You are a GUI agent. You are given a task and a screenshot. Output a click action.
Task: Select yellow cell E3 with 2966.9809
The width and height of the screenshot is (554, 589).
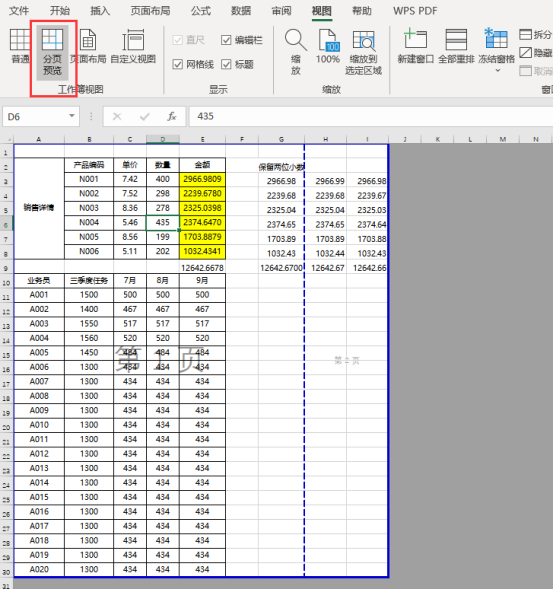pos(202,179)
